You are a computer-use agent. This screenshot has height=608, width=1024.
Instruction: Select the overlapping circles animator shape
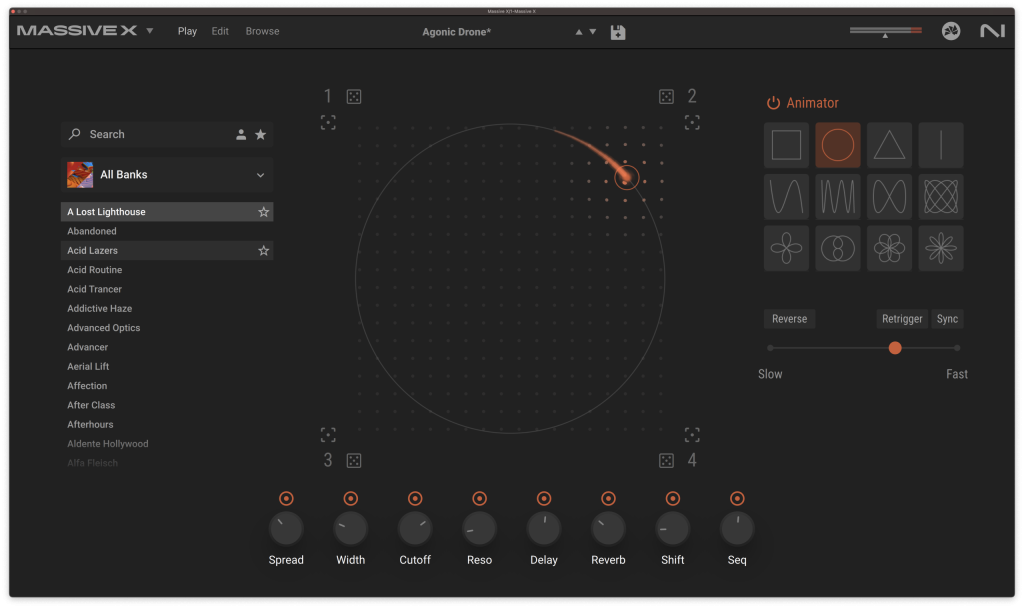pos(838,248)
